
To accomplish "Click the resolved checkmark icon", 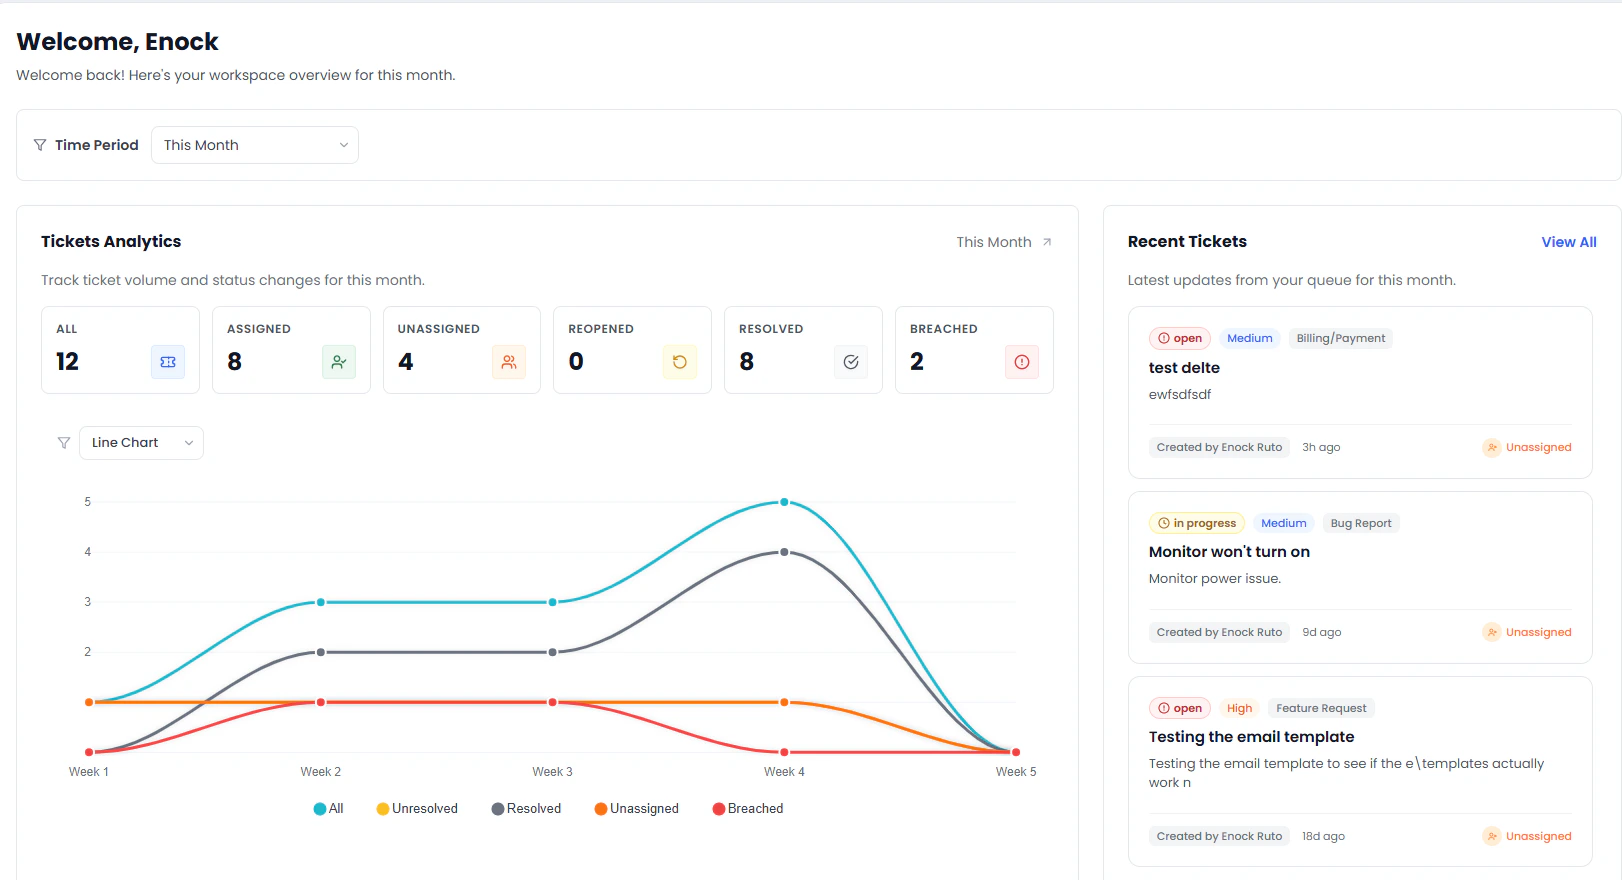I will click(851, 362).
